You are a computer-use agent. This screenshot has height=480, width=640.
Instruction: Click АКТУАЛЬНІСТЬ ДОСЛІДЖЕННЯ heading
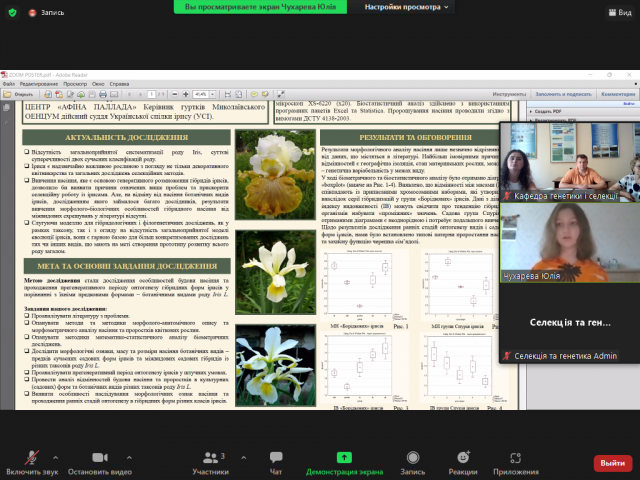coord(127,138)
